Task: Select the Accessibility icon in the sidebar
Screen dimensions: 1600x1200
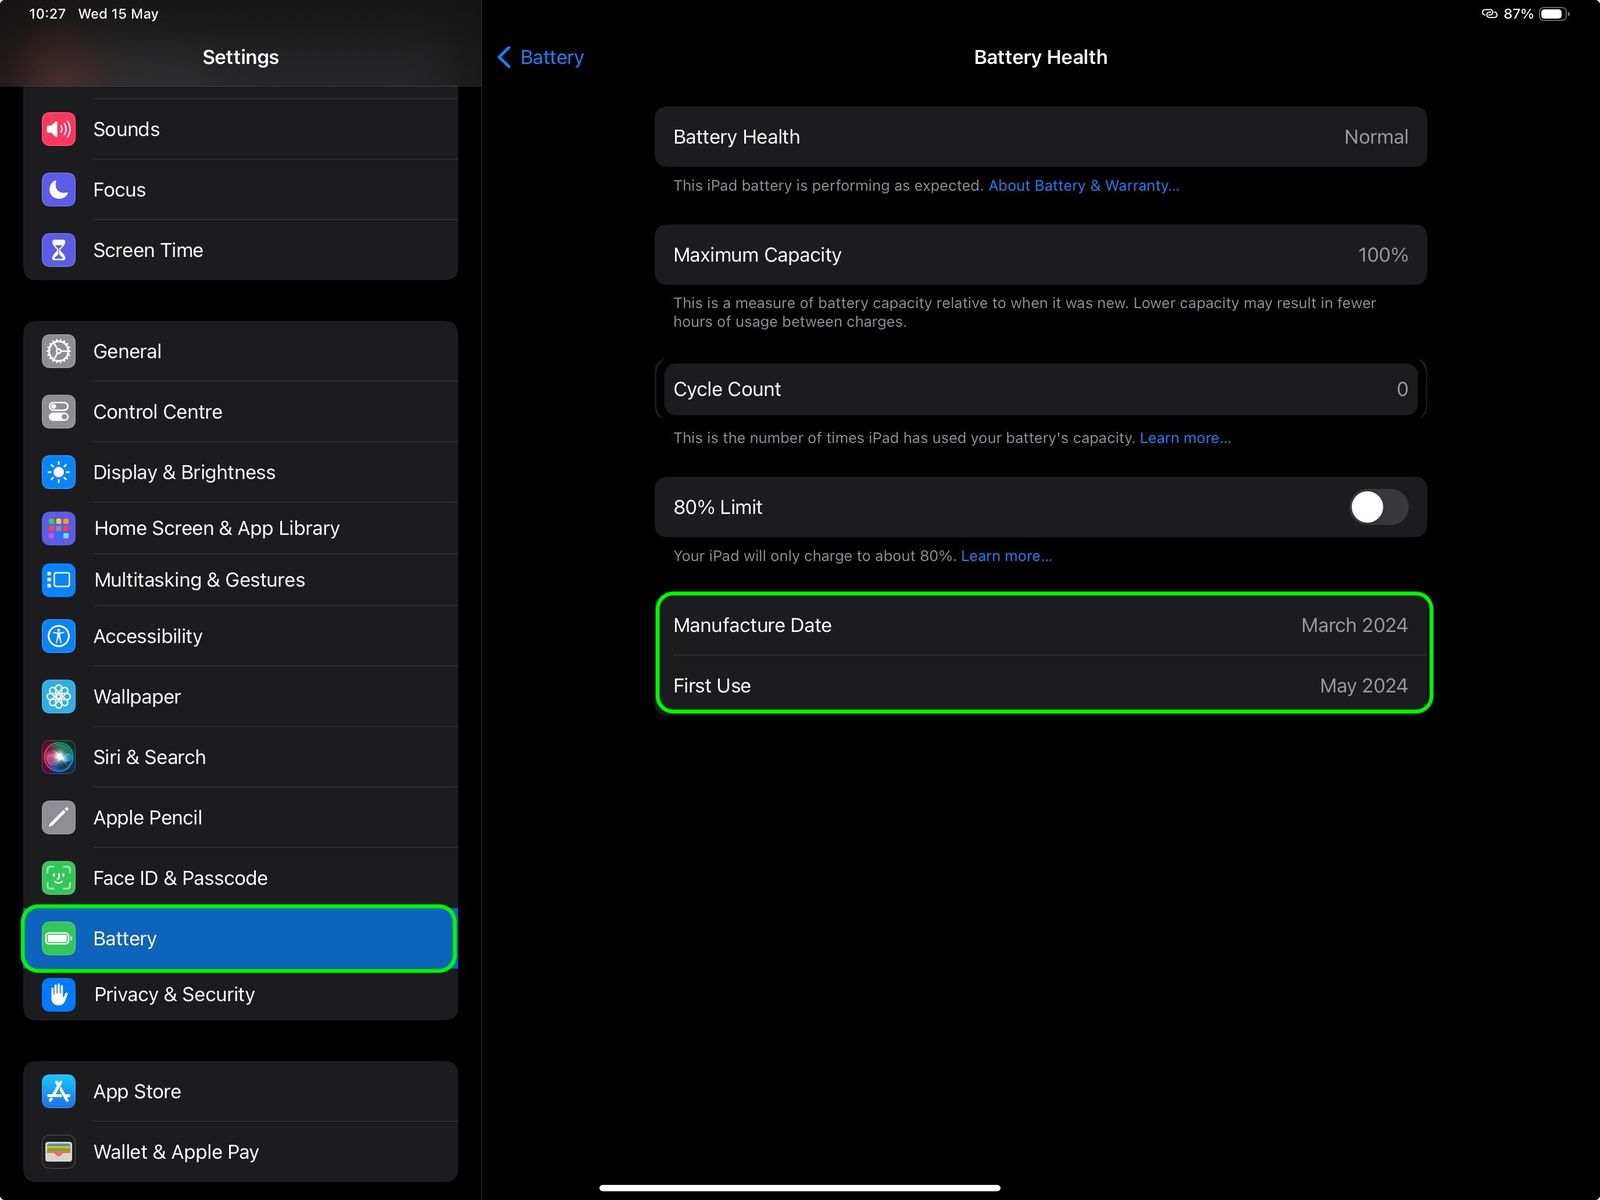Action: coord(58,636)
